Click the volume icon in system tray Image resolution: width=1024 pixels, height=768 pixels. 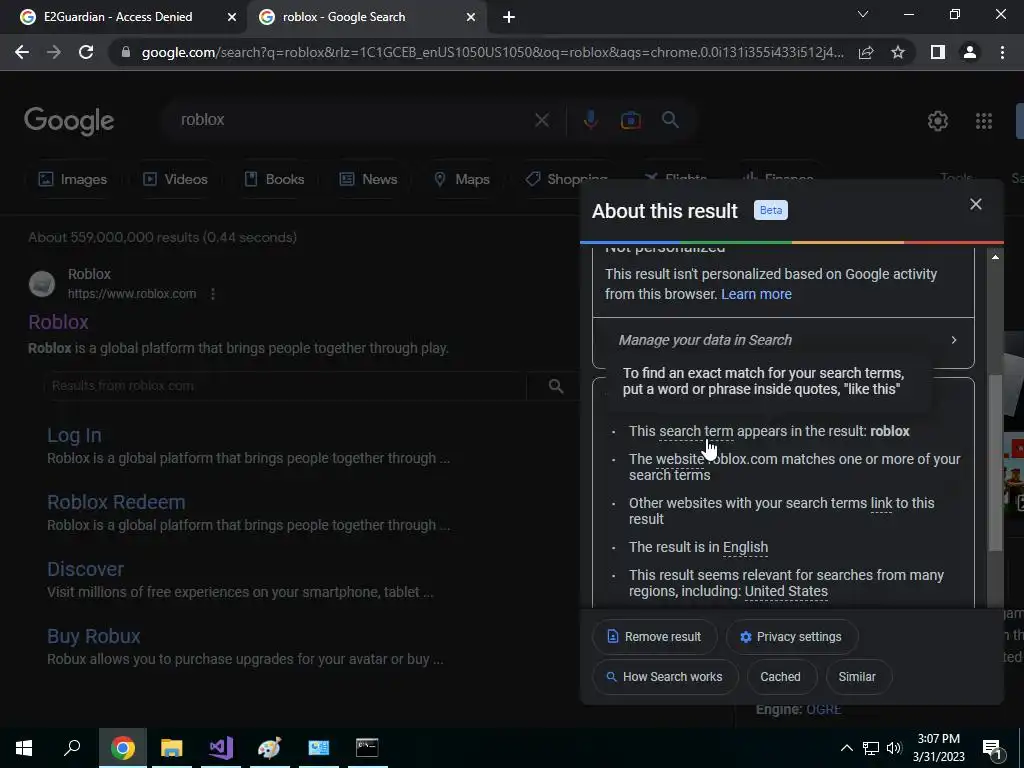pos(894,748)
